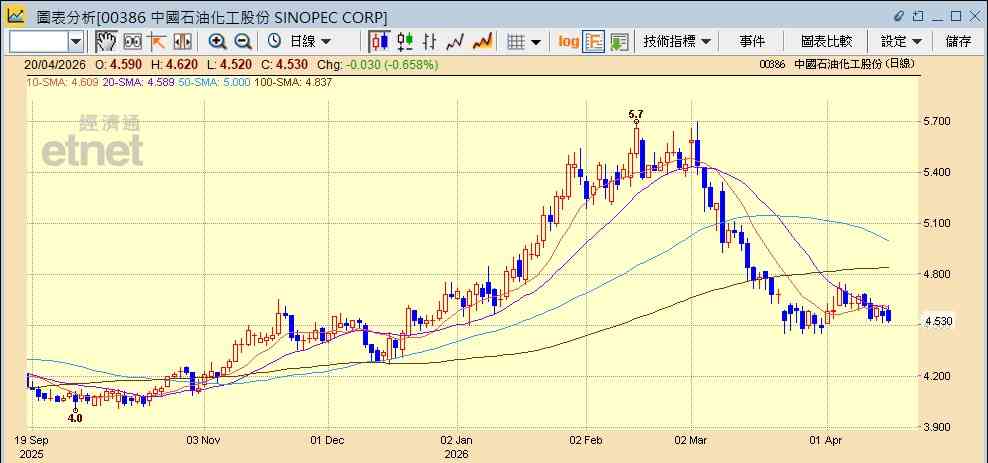The height and width of the screenshot is (463, 988).
Task: Switch to OHLC bar chart style
Action: [x=430, y=42]
